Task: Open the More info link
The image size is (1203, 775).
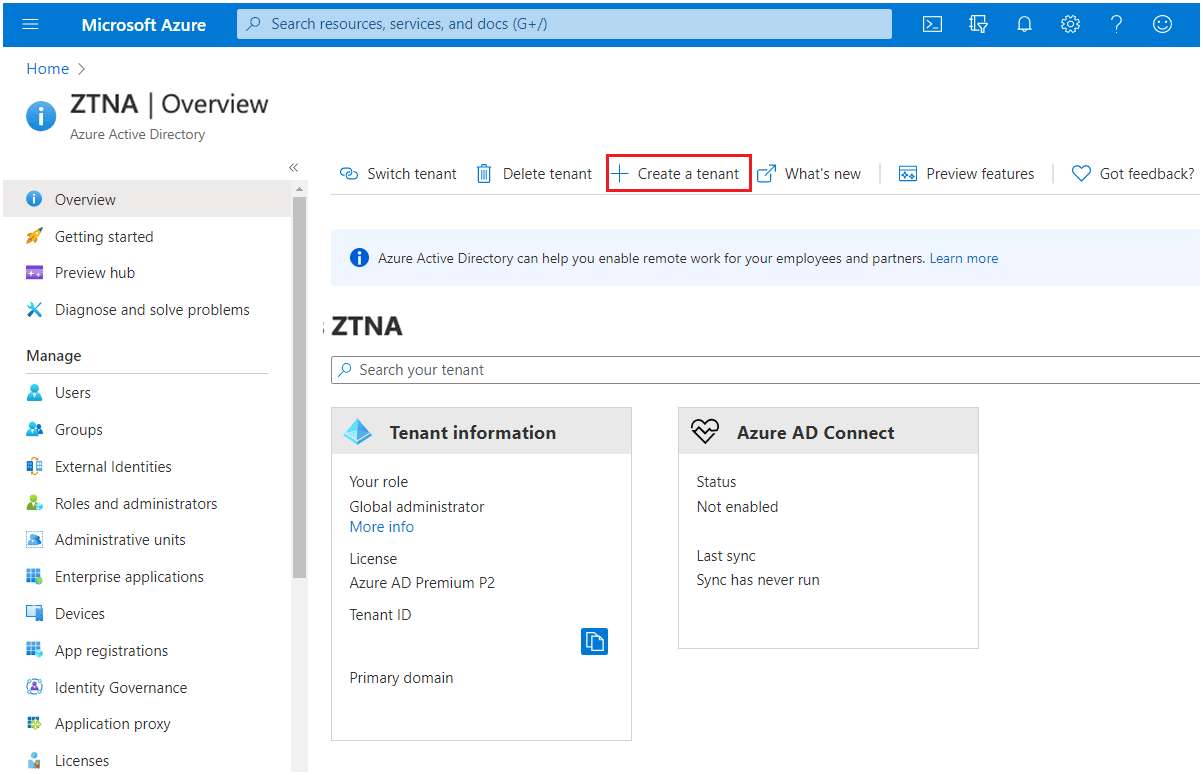Action: [x=381, y=527]
